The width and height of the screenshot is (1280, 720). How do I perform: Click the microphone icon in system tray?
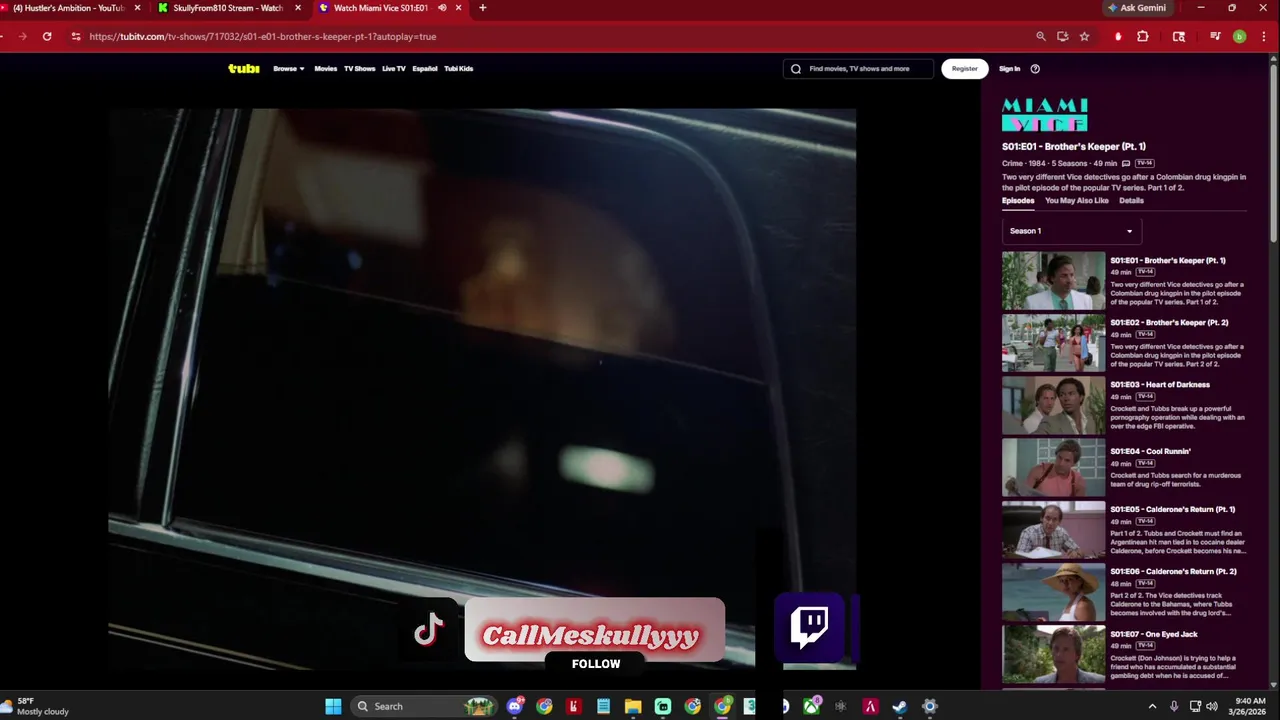click(1174, 706)
